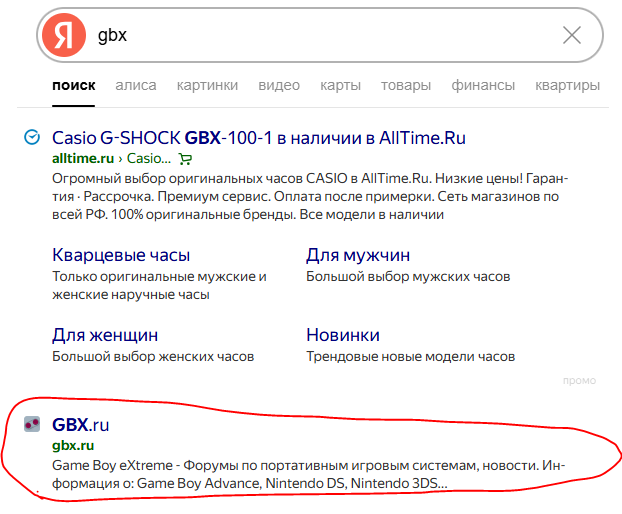Switch to the алиса tab
This screenshot has width=622, height=514.
tap(136, 85)
